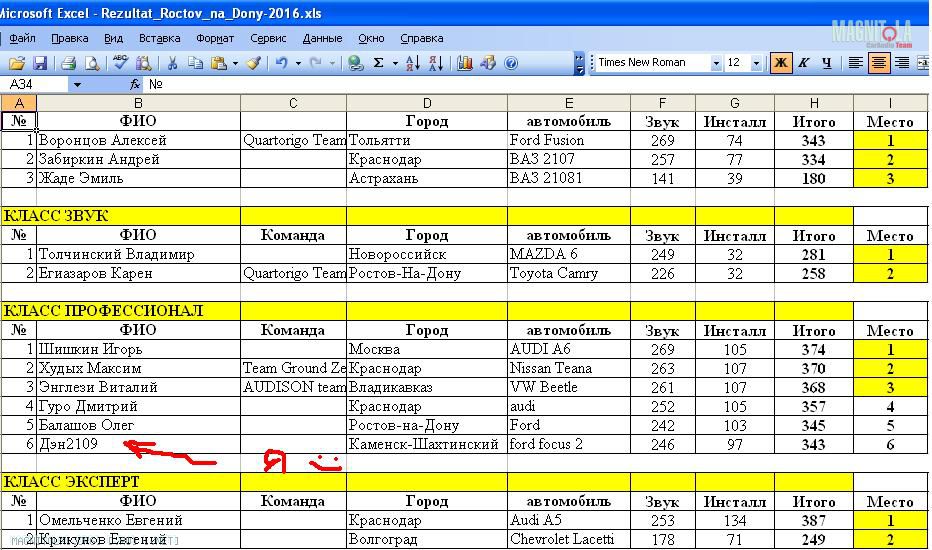Viewport: 932px width, 550px height.
Task: Select the Format Painter brush
Action: click(x=253, y=63)
